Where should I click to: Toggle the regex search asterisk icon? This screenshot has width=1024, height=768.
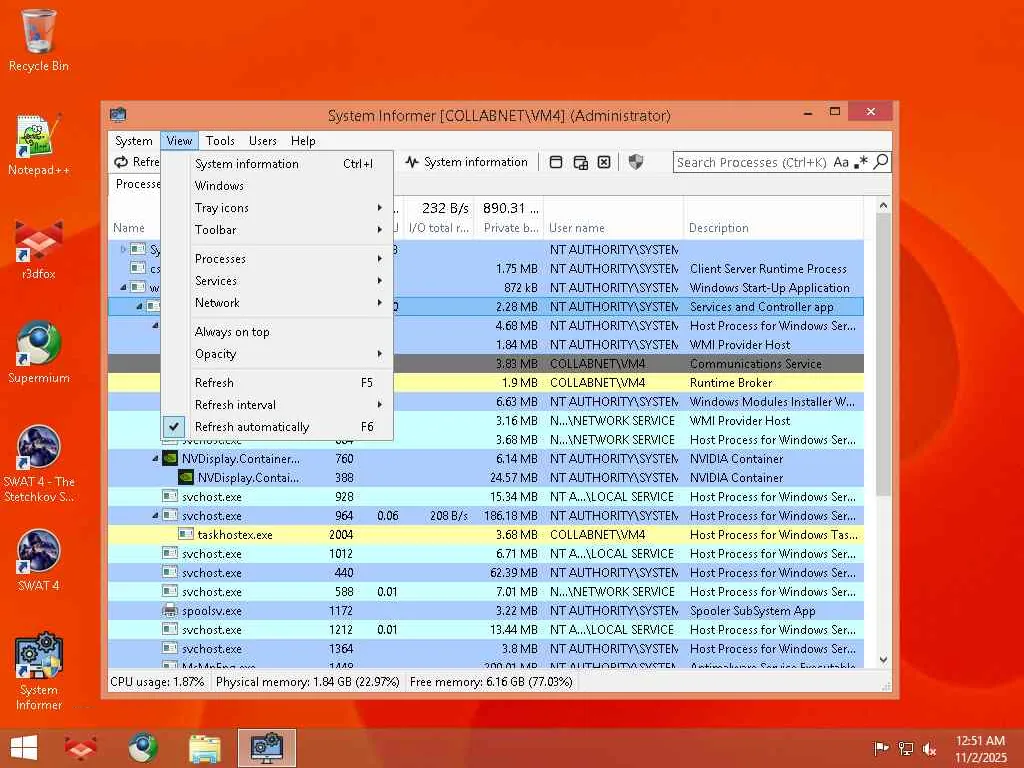tap(861, 162)
